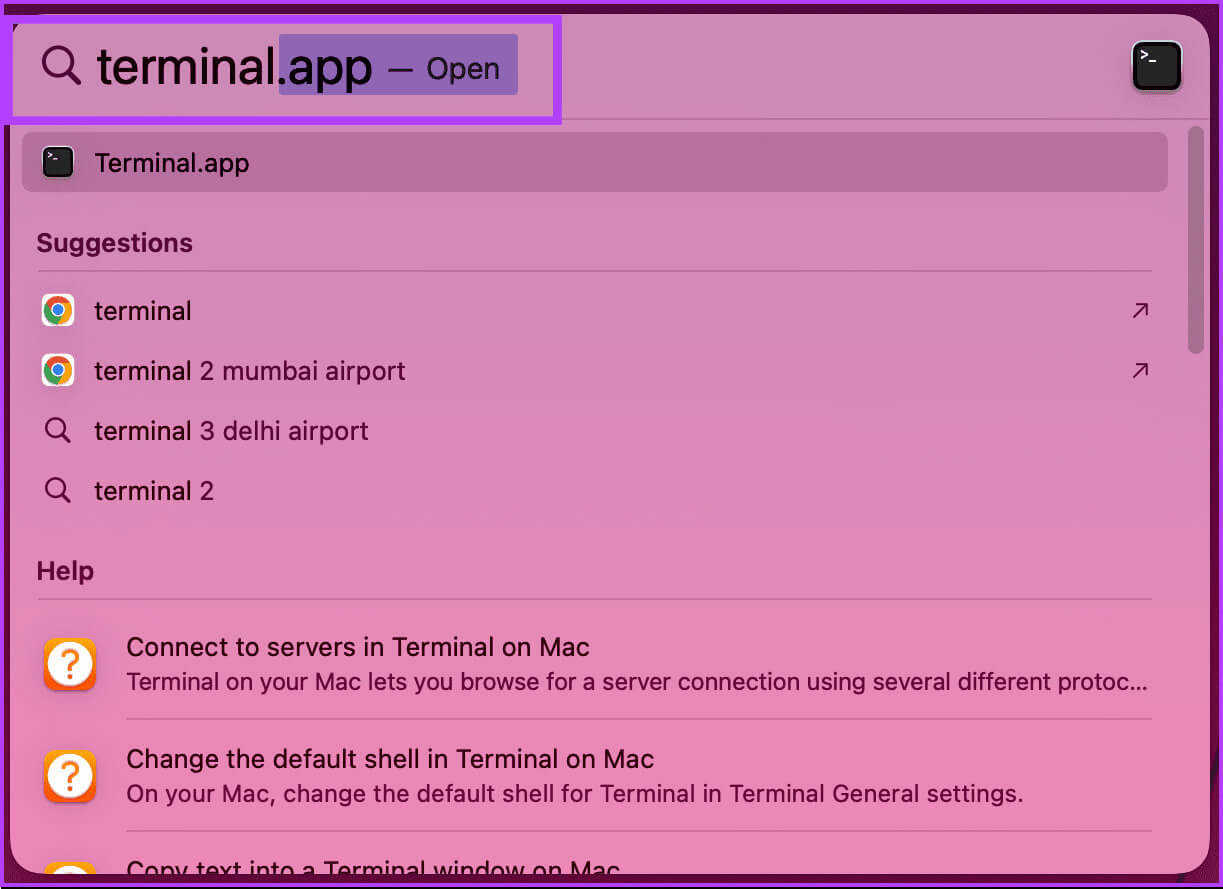Click help icon for 'Change the default shell'
The height and width of the screenshot is (889, 1223).
70,776
